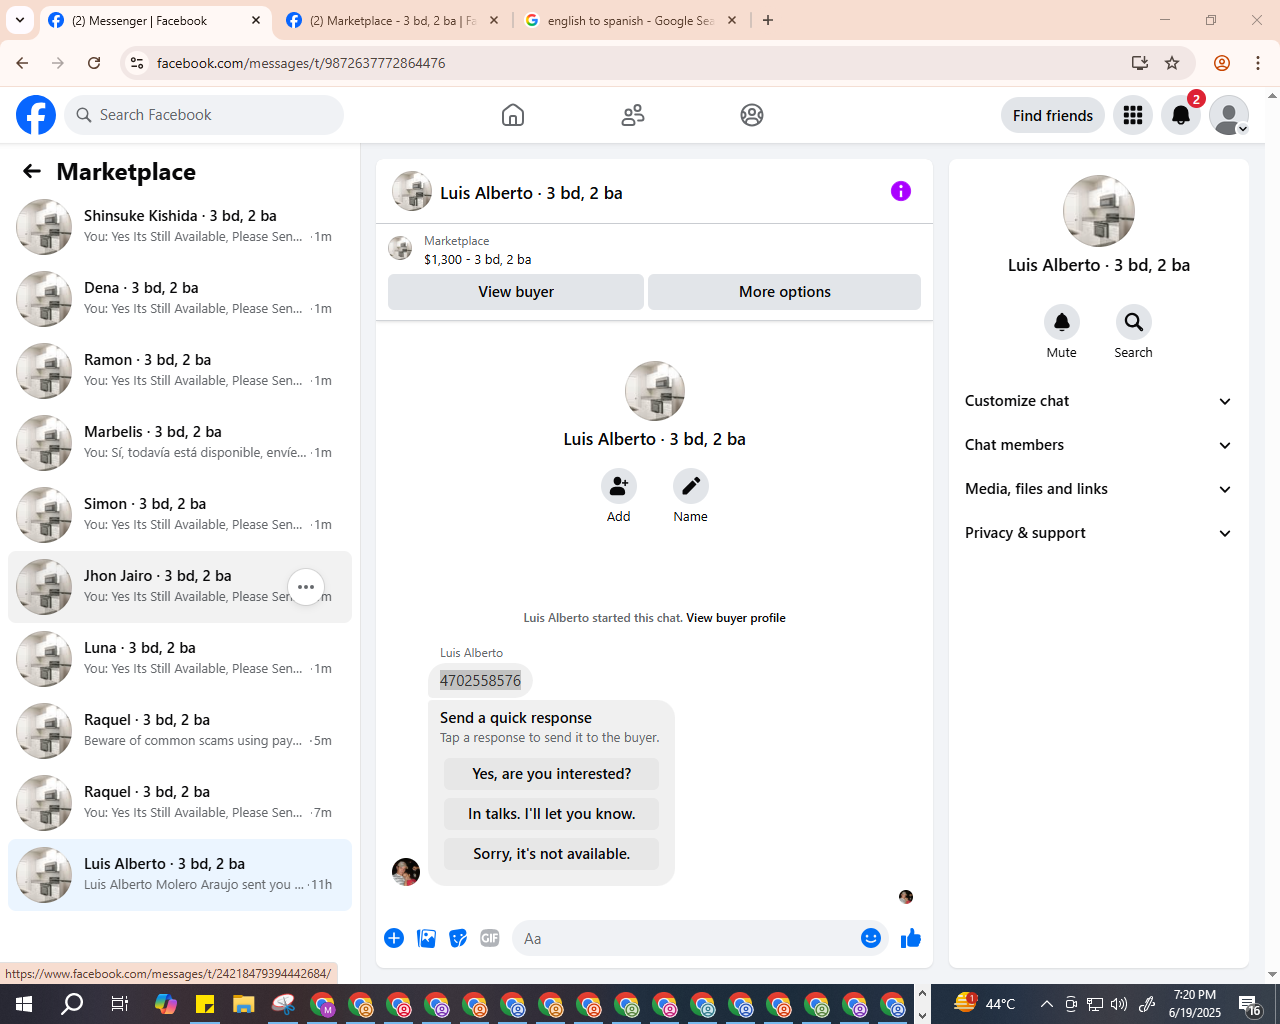Attach a file with photo icon
The image size is (1280, 1024).
point(426,938)
